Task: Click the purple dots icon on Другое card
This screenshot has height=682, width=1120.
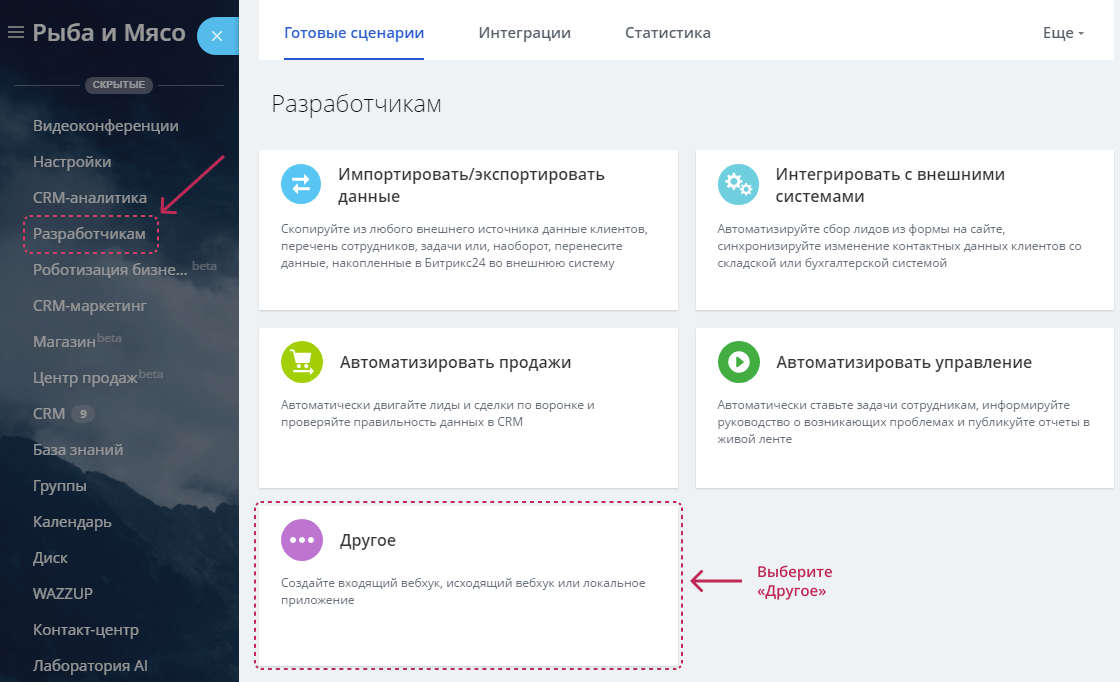Action: coord(301,540)
